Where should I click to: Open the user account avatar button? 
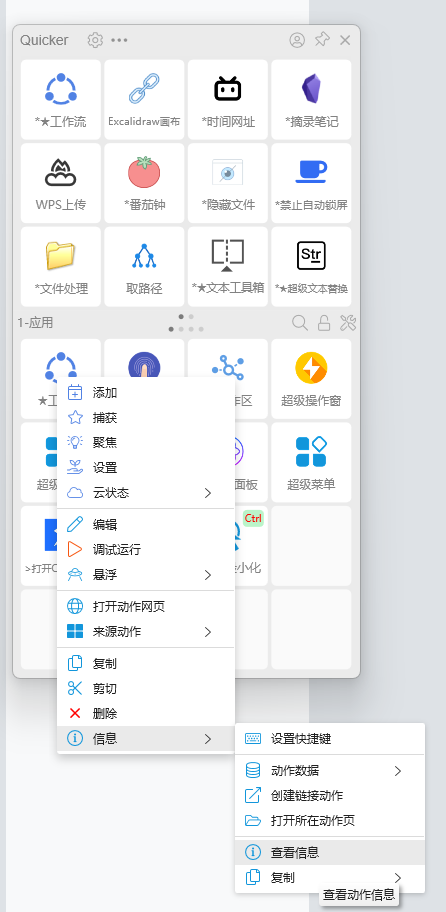pos(297,40)
